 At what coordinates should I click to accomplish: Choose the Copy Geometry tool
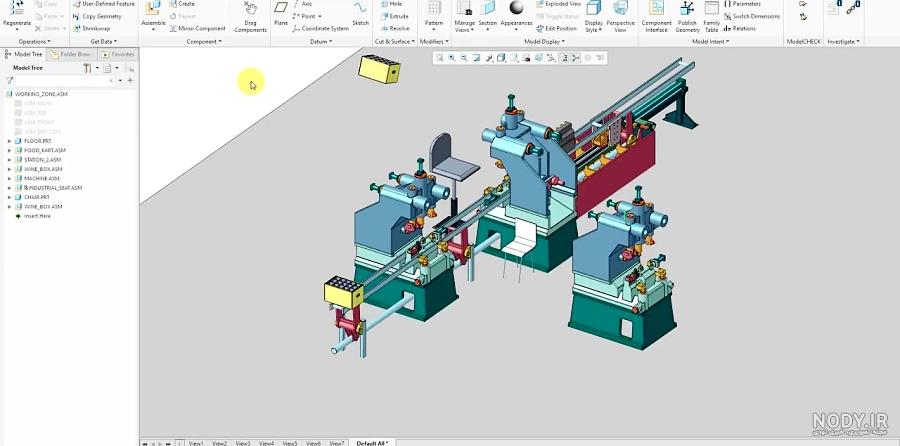pyautogui.click(x=97, y=16)
